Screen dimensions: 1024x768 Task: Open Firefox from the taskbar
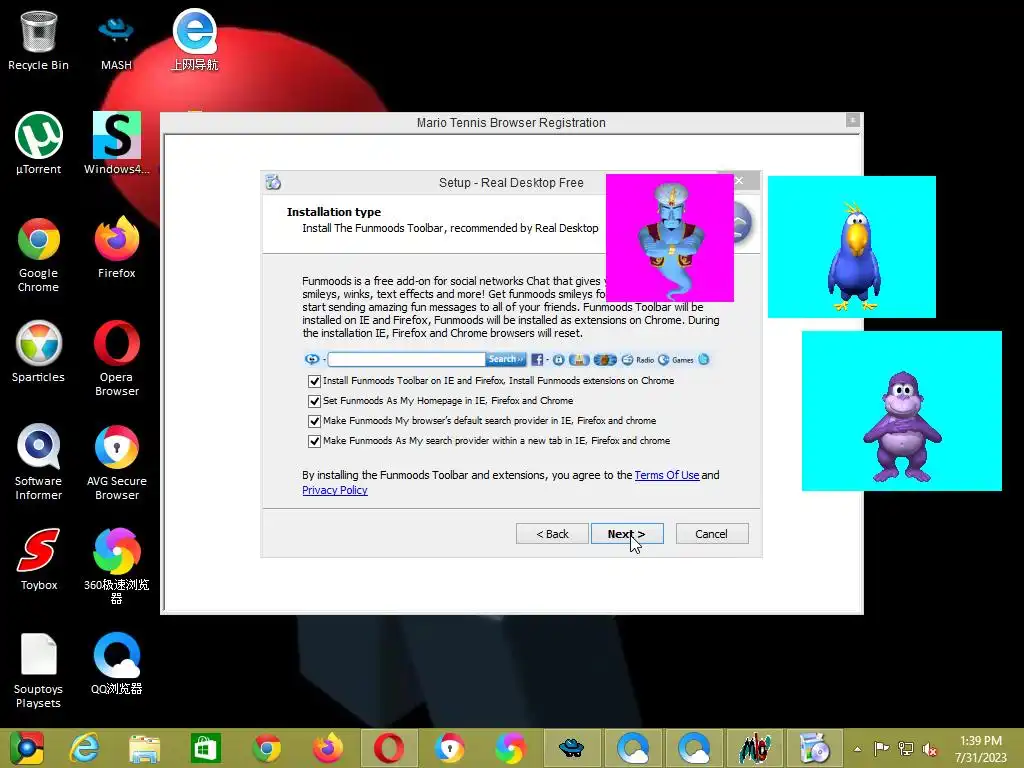click(x=327, y=748)
